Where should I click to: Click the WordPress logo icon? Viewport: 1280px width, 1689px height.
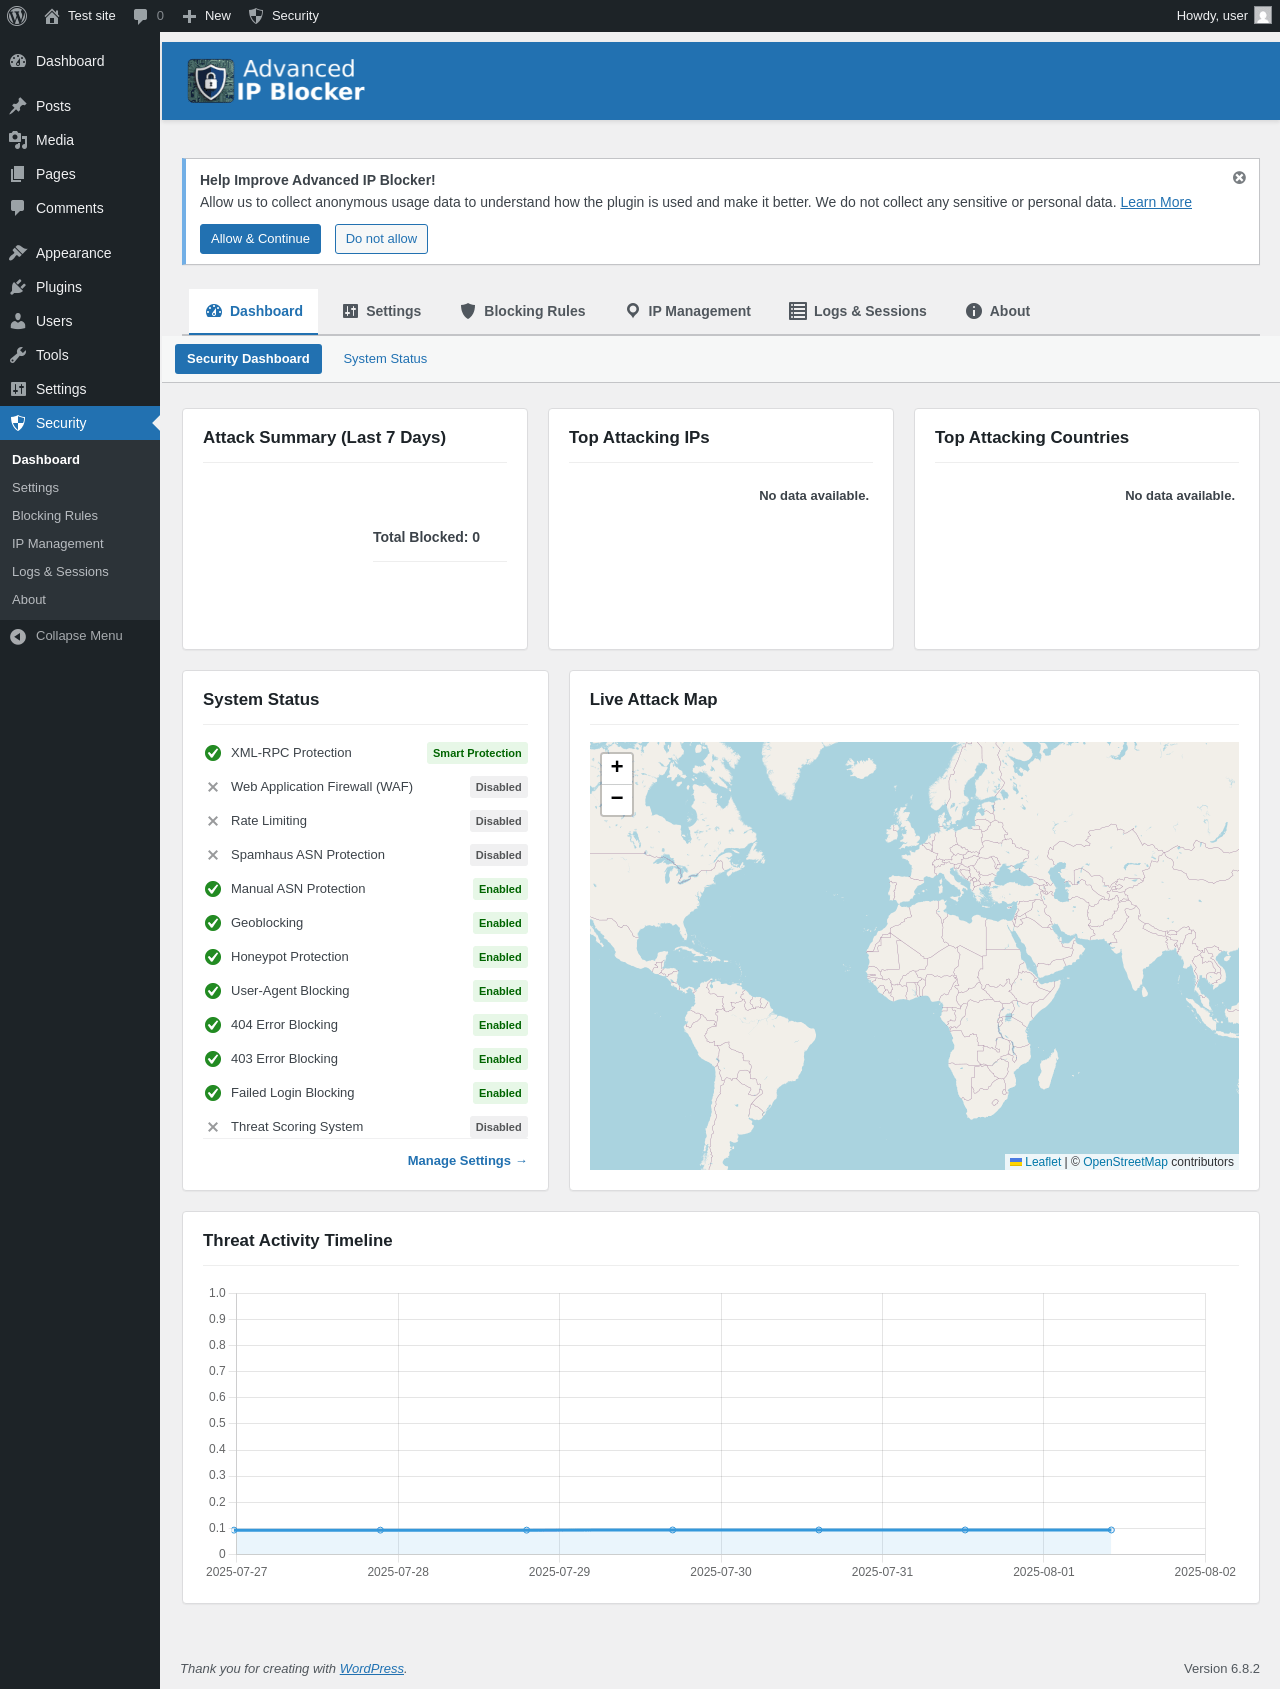click(x=17, y=16)
